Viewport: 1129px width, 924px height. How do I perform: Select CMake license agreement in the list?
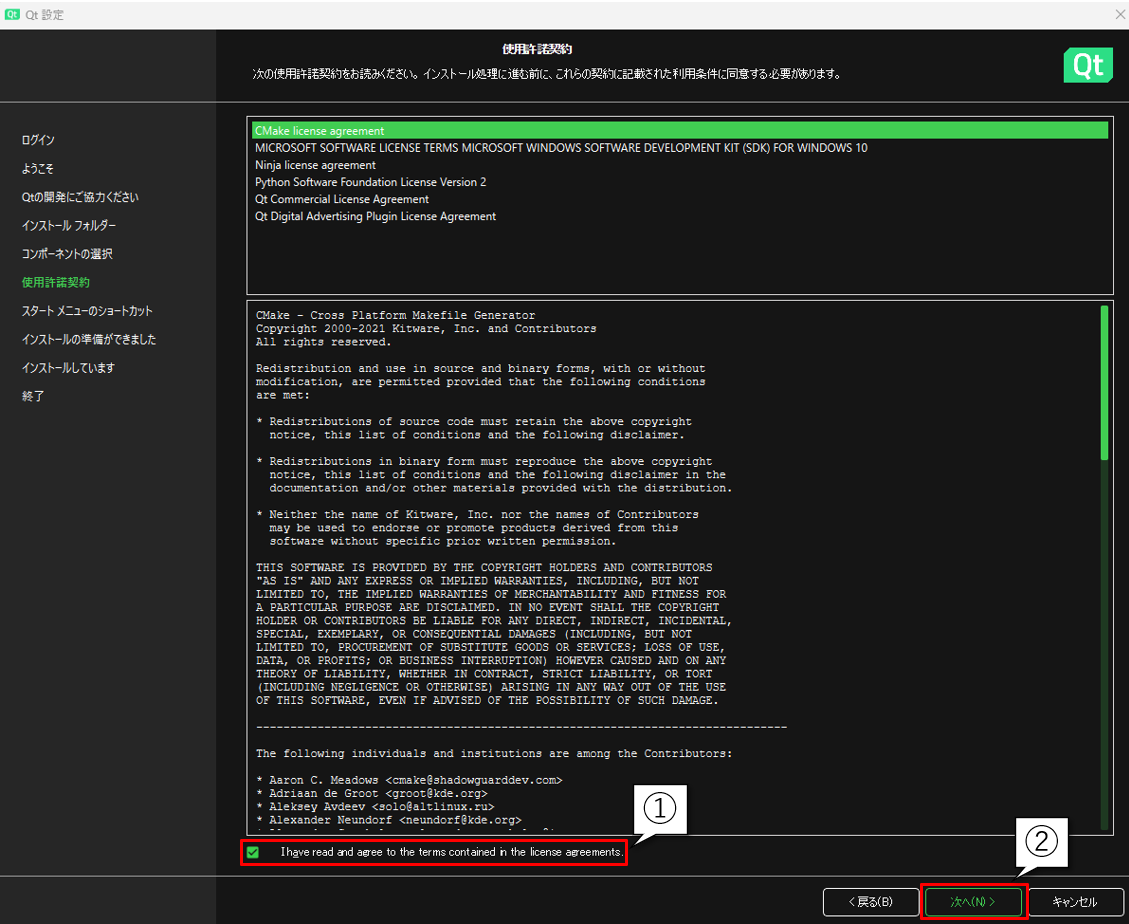pyautogui.click(x=319, y=131)
